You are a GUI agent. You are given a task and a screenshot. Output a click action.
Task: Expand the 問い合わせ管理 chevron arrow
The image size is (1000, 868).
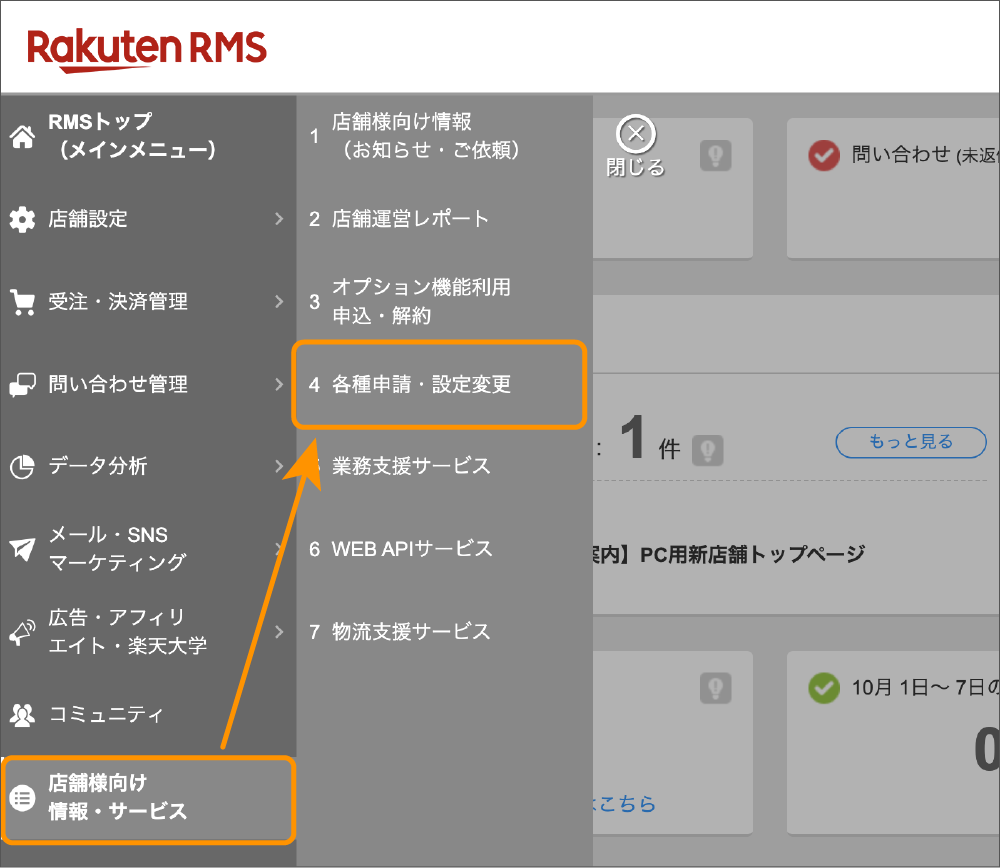(279, 384)
